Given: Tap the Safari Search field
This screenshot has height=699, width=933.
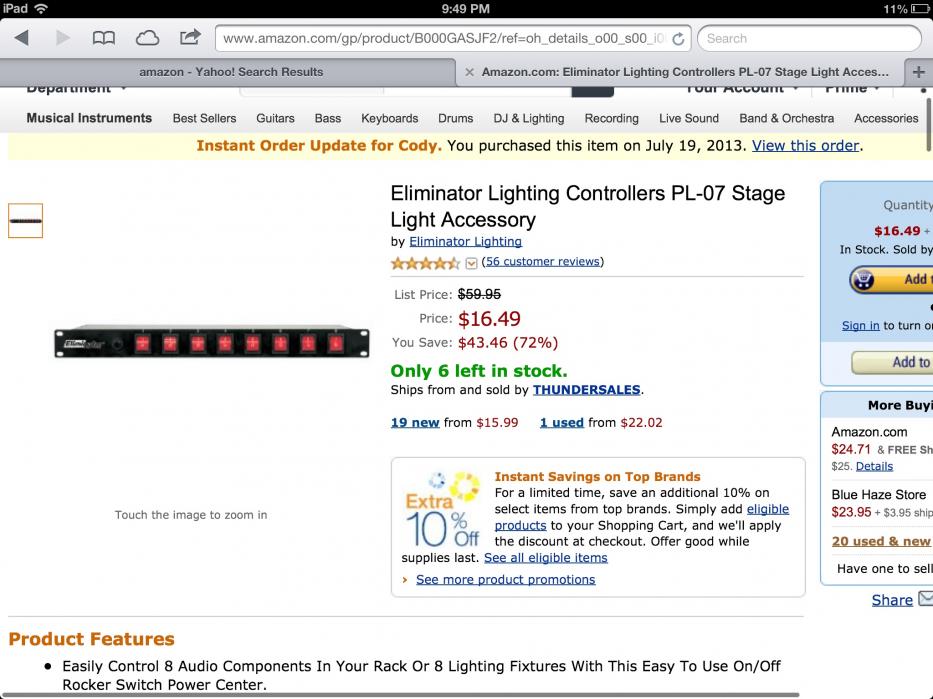Looking at the screenshot, I should coord(809,39).
